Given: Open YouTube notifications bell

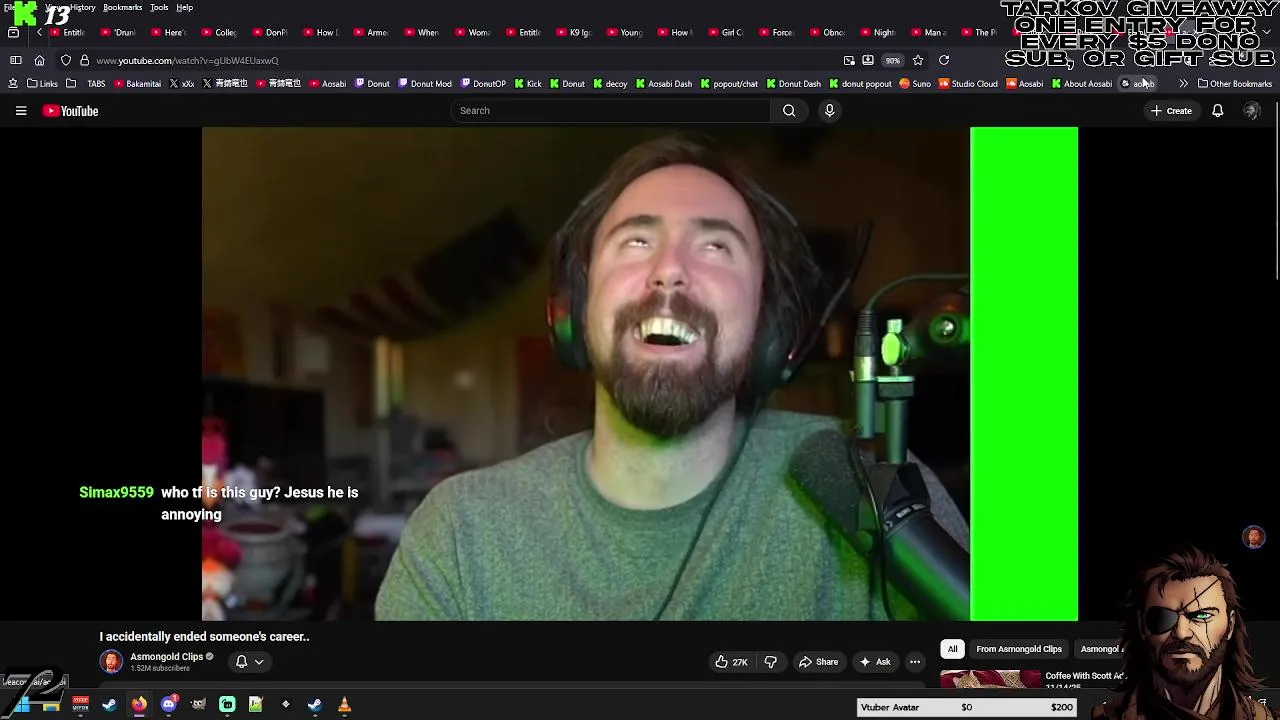Looking at the screenshot, I should tap(1218, 111).
